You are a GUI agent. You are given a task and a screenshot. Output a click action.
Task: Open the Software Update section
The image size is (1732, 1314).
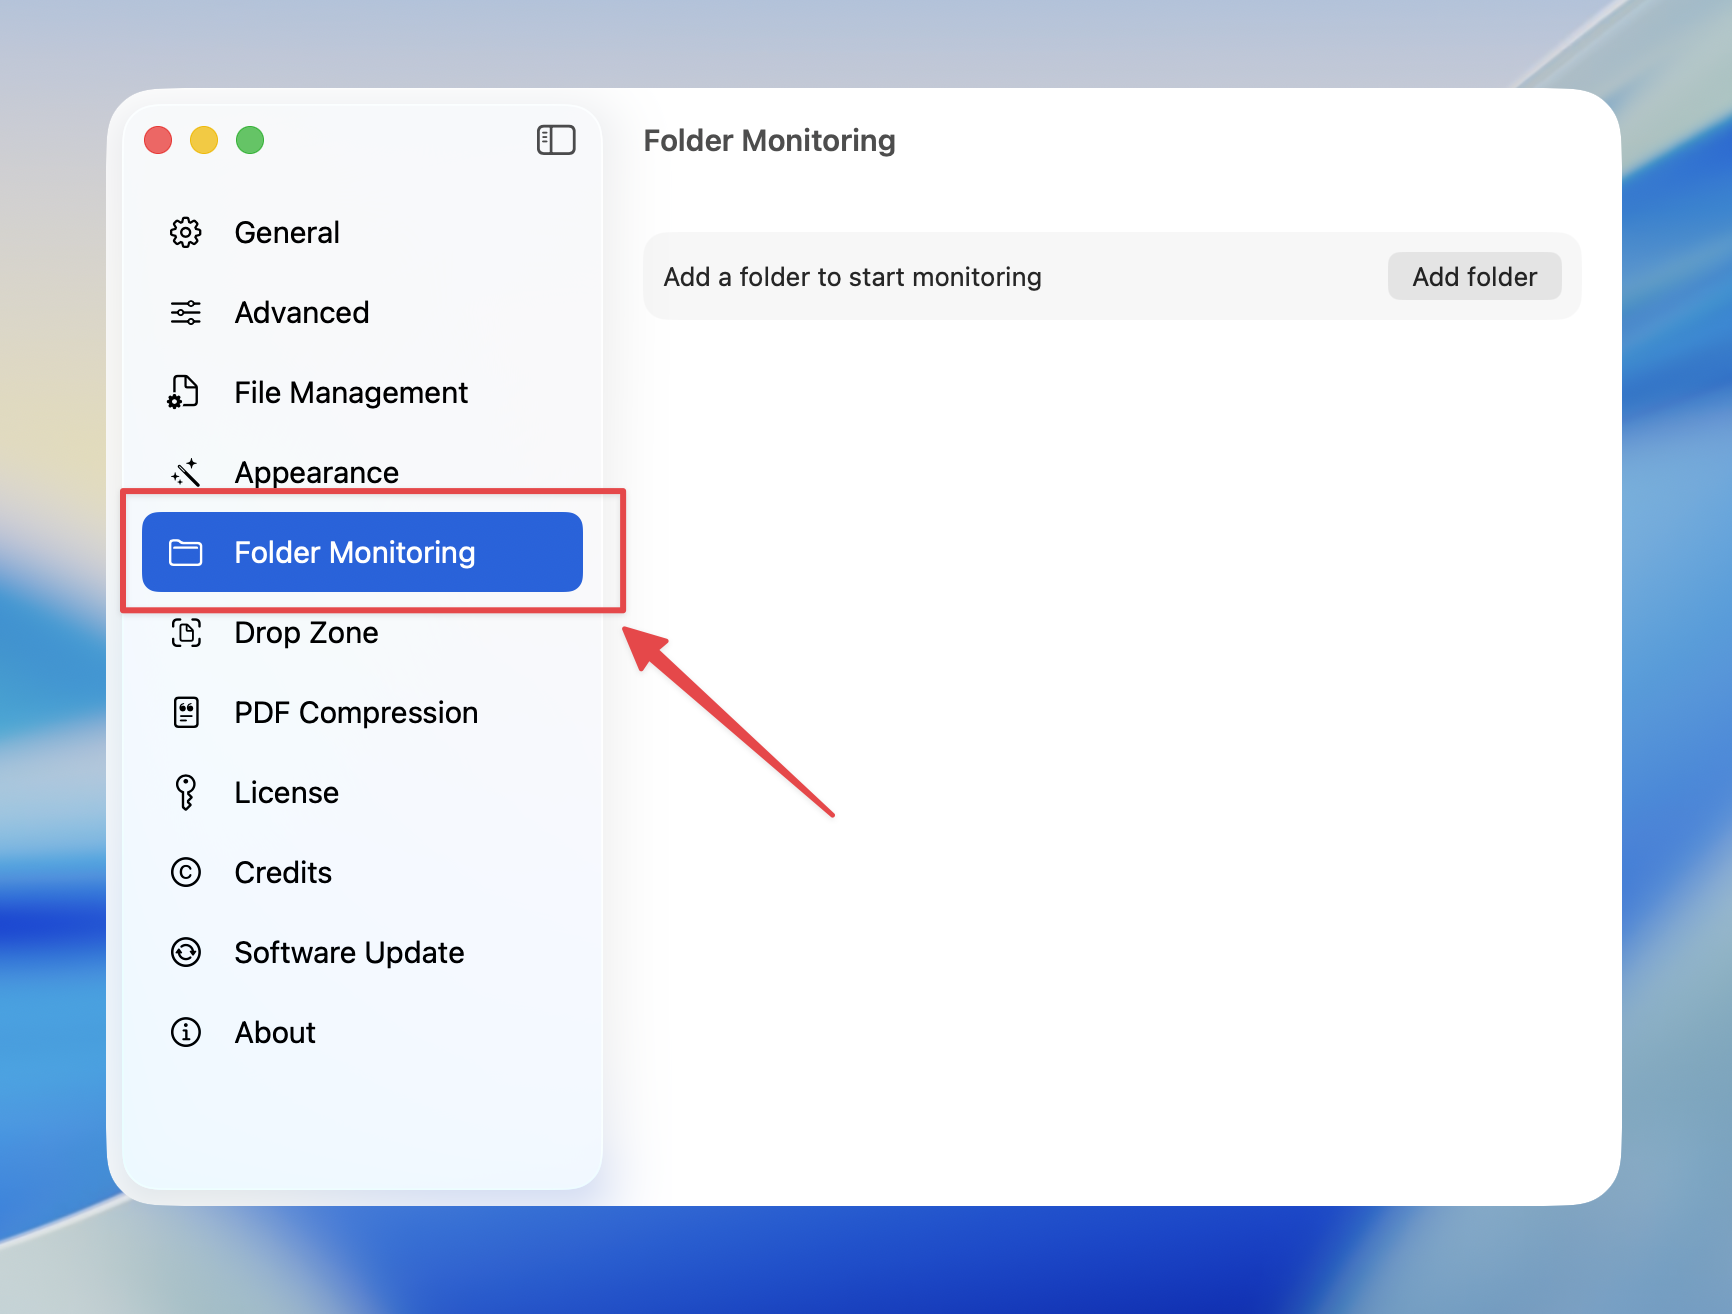[349, 952]
